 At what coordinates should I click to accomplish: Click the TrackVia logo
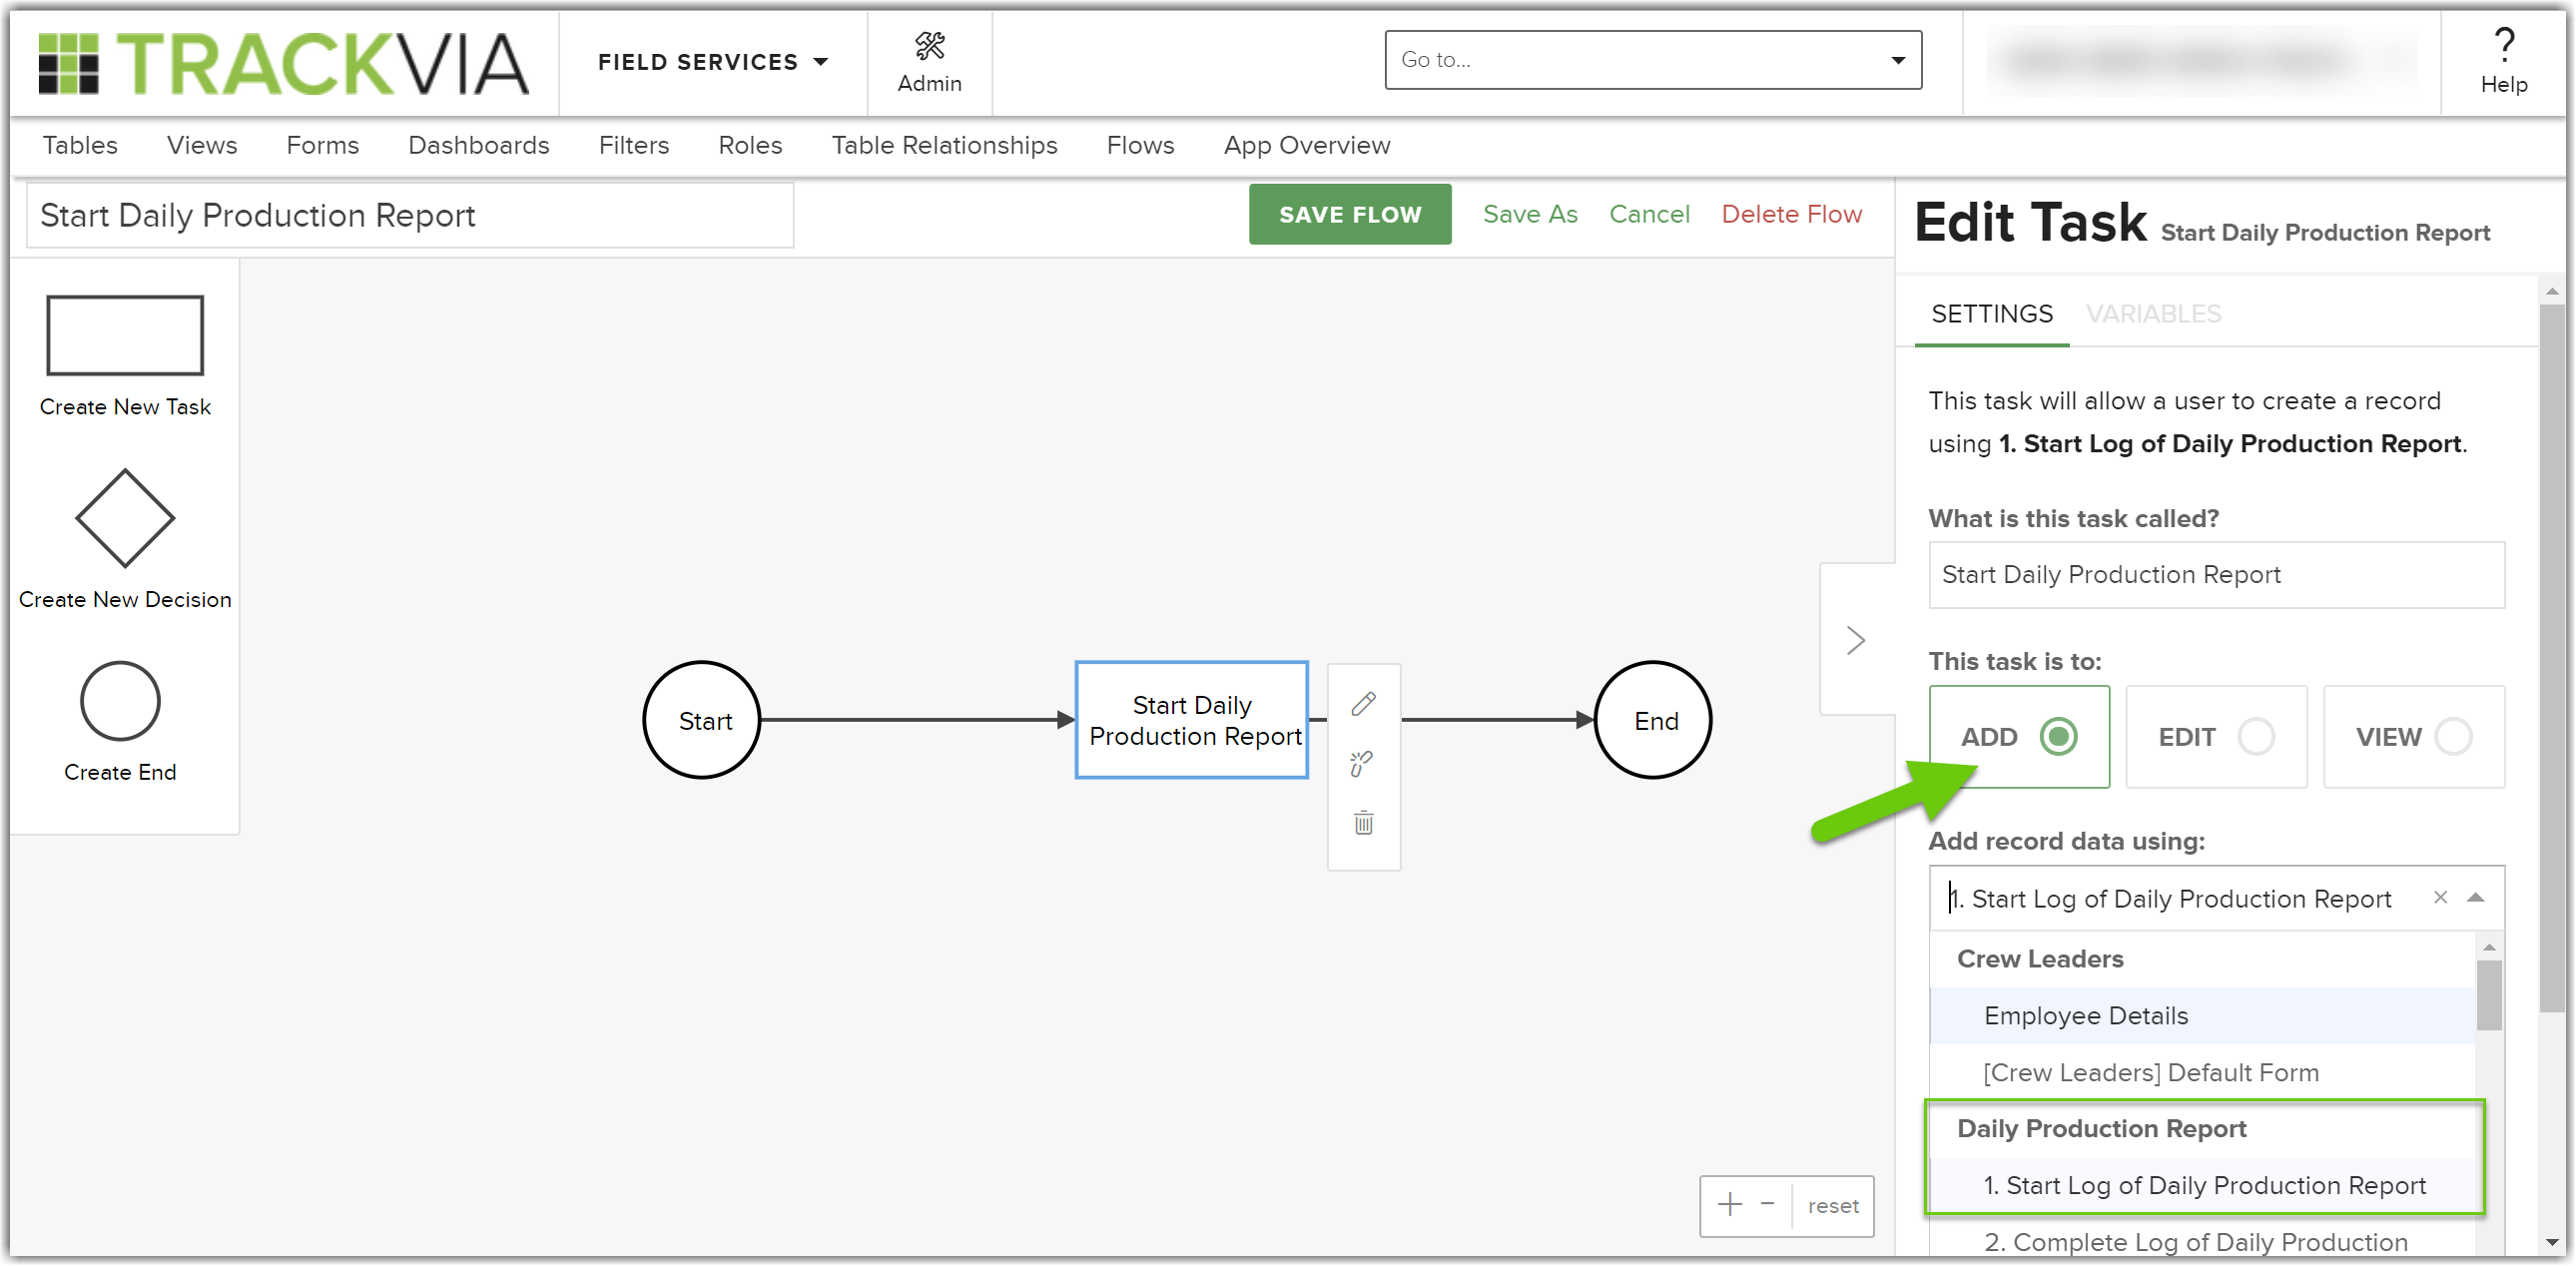coord(283,64)
